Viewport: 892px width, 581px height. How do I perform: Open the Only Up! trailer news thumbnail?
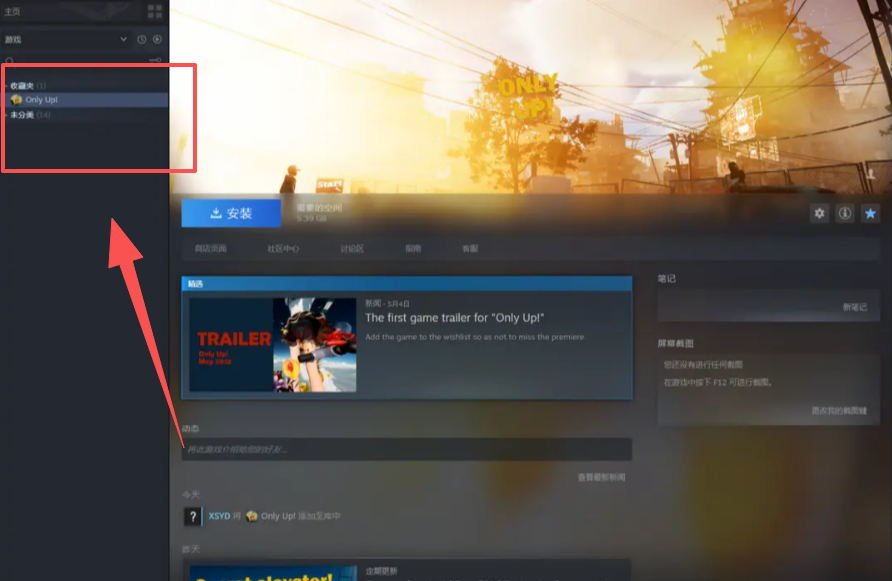tap(273, 345)
